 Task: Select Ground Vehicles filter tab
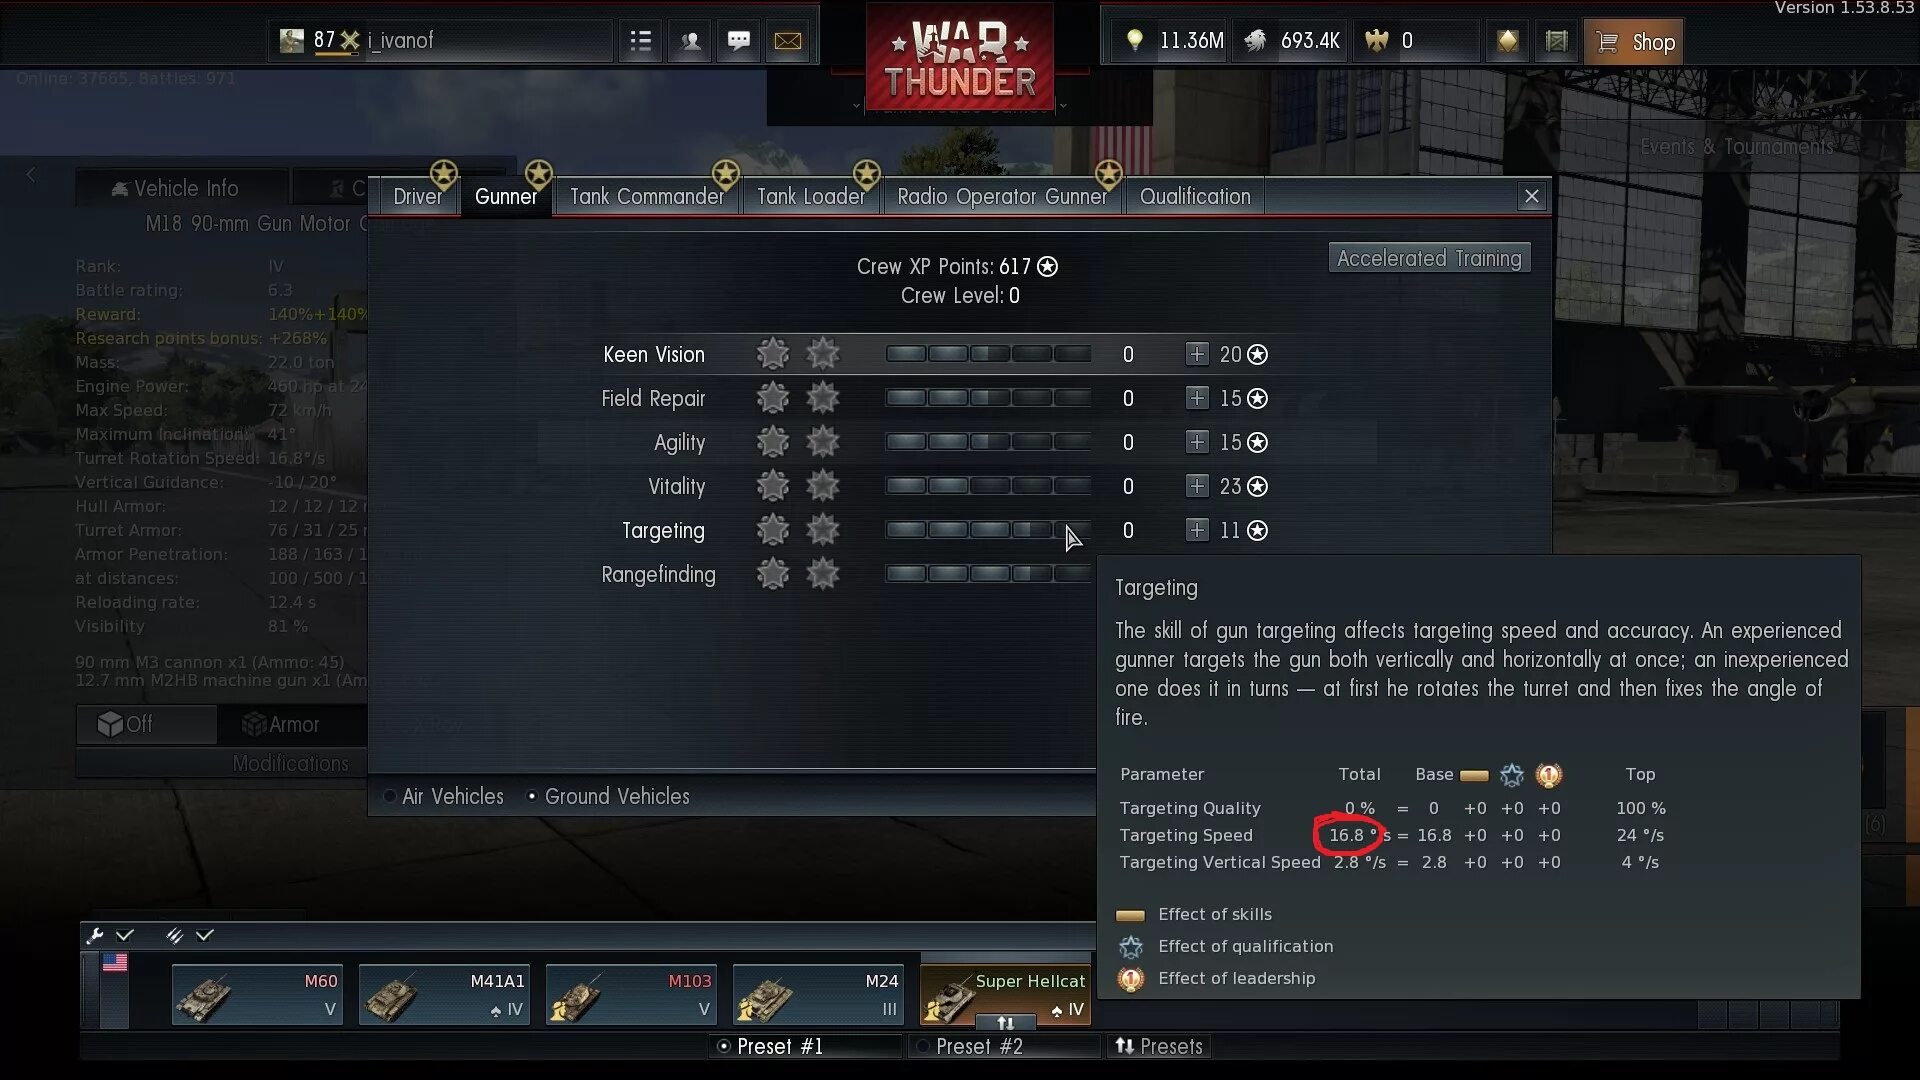pos(616,795)
